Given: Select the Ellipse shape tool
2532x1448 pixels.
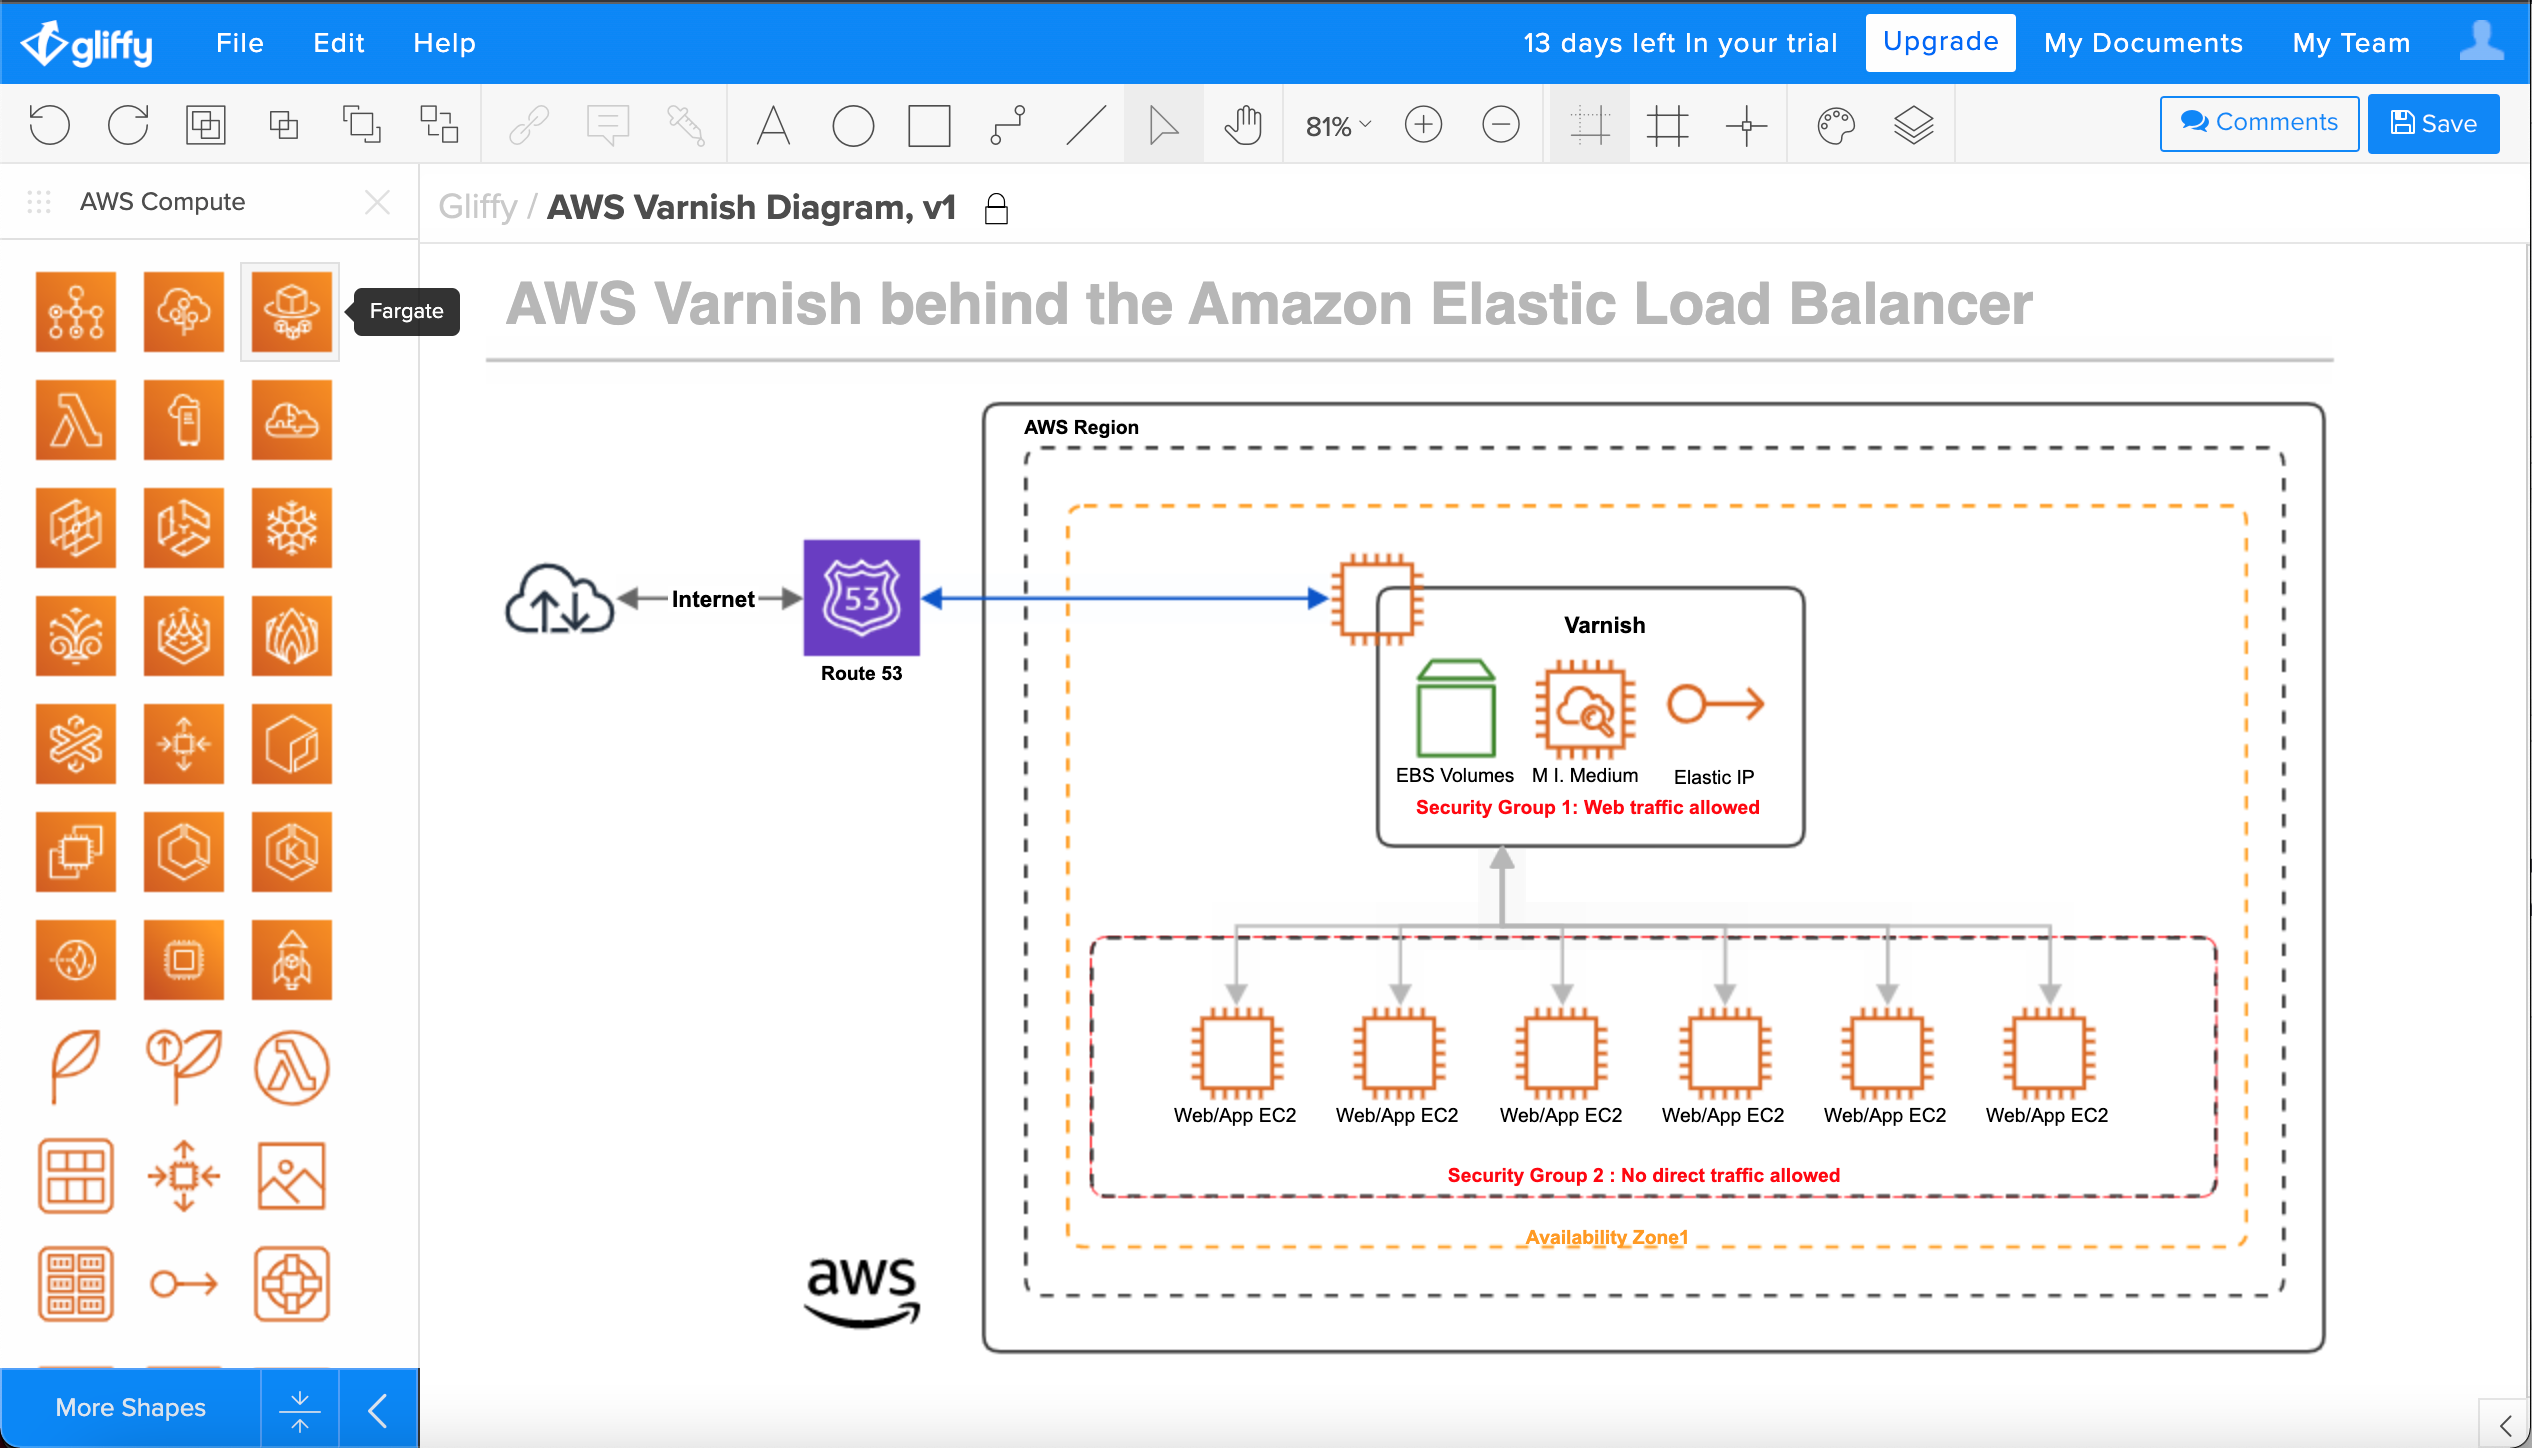Looking at the screenshot, I should click(x=852, y=125).
